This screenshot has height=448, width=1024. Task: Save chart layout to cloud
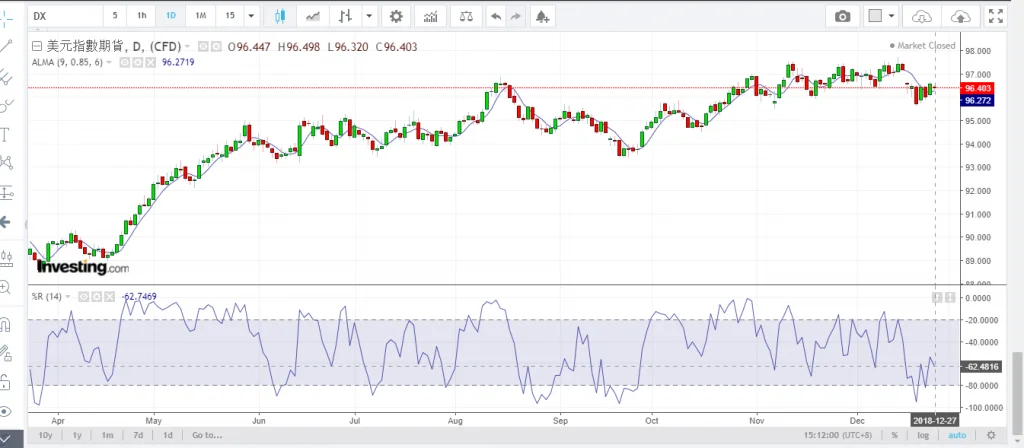tap(960, 16)
